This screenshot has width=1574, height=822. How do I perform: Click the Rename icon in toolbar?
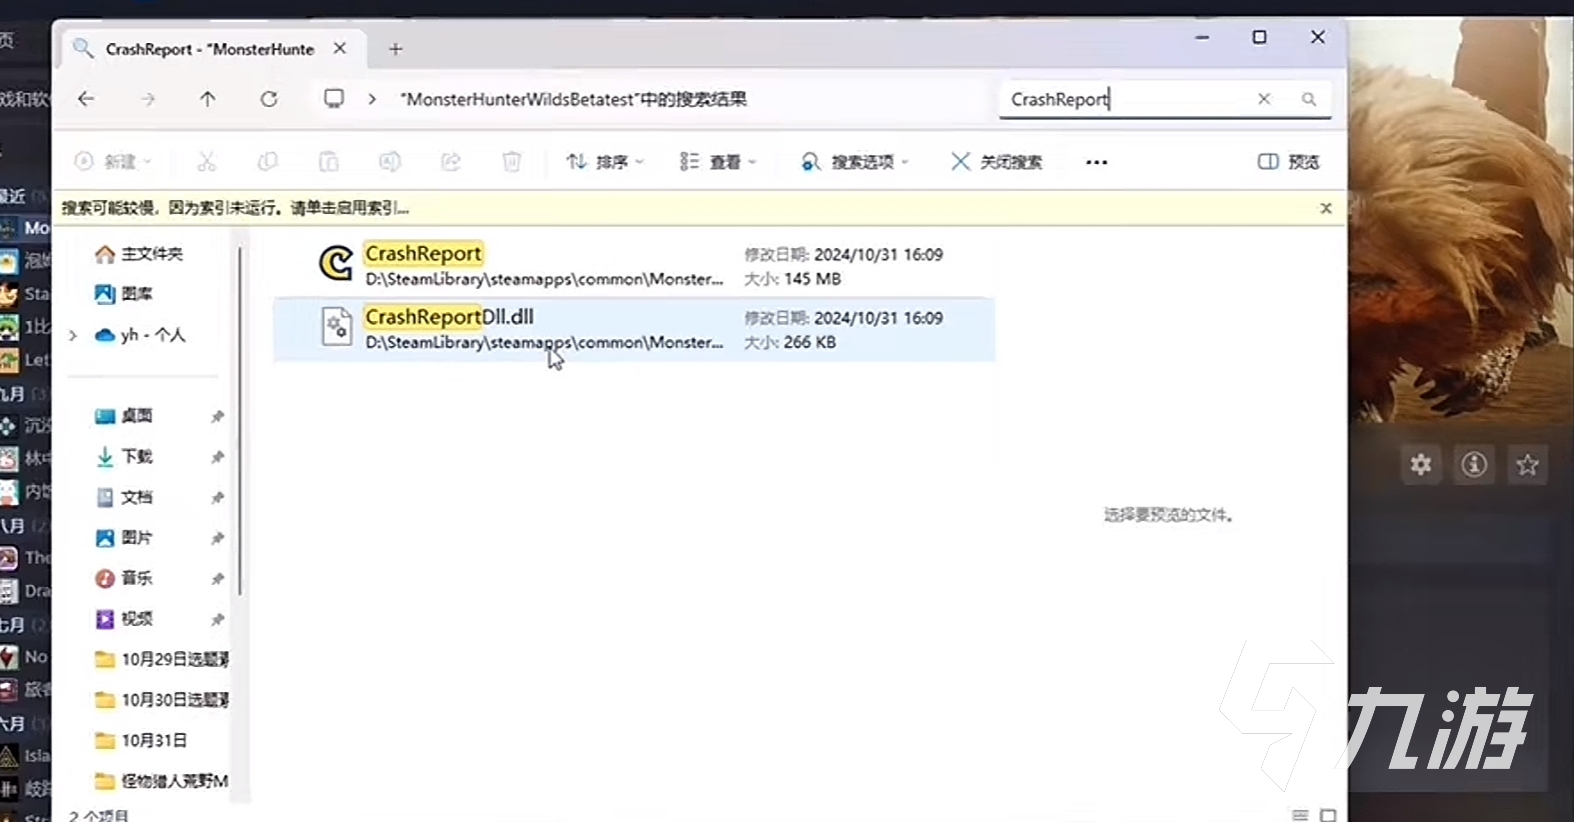(390, 161)
